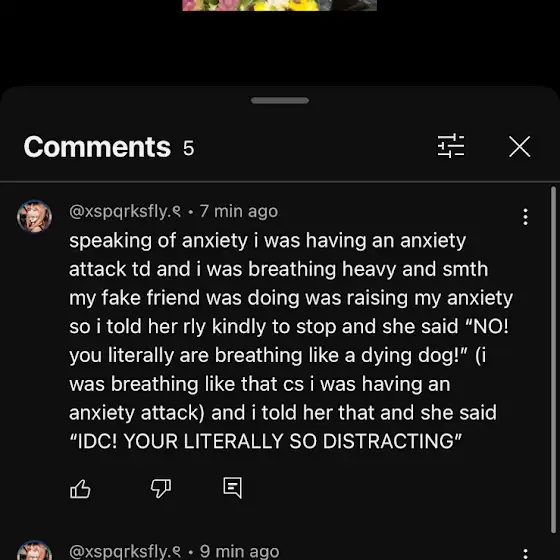Open @xspqrksfly profile from the 7 min ago comment
Screen dimensions: 560x560
125,211
